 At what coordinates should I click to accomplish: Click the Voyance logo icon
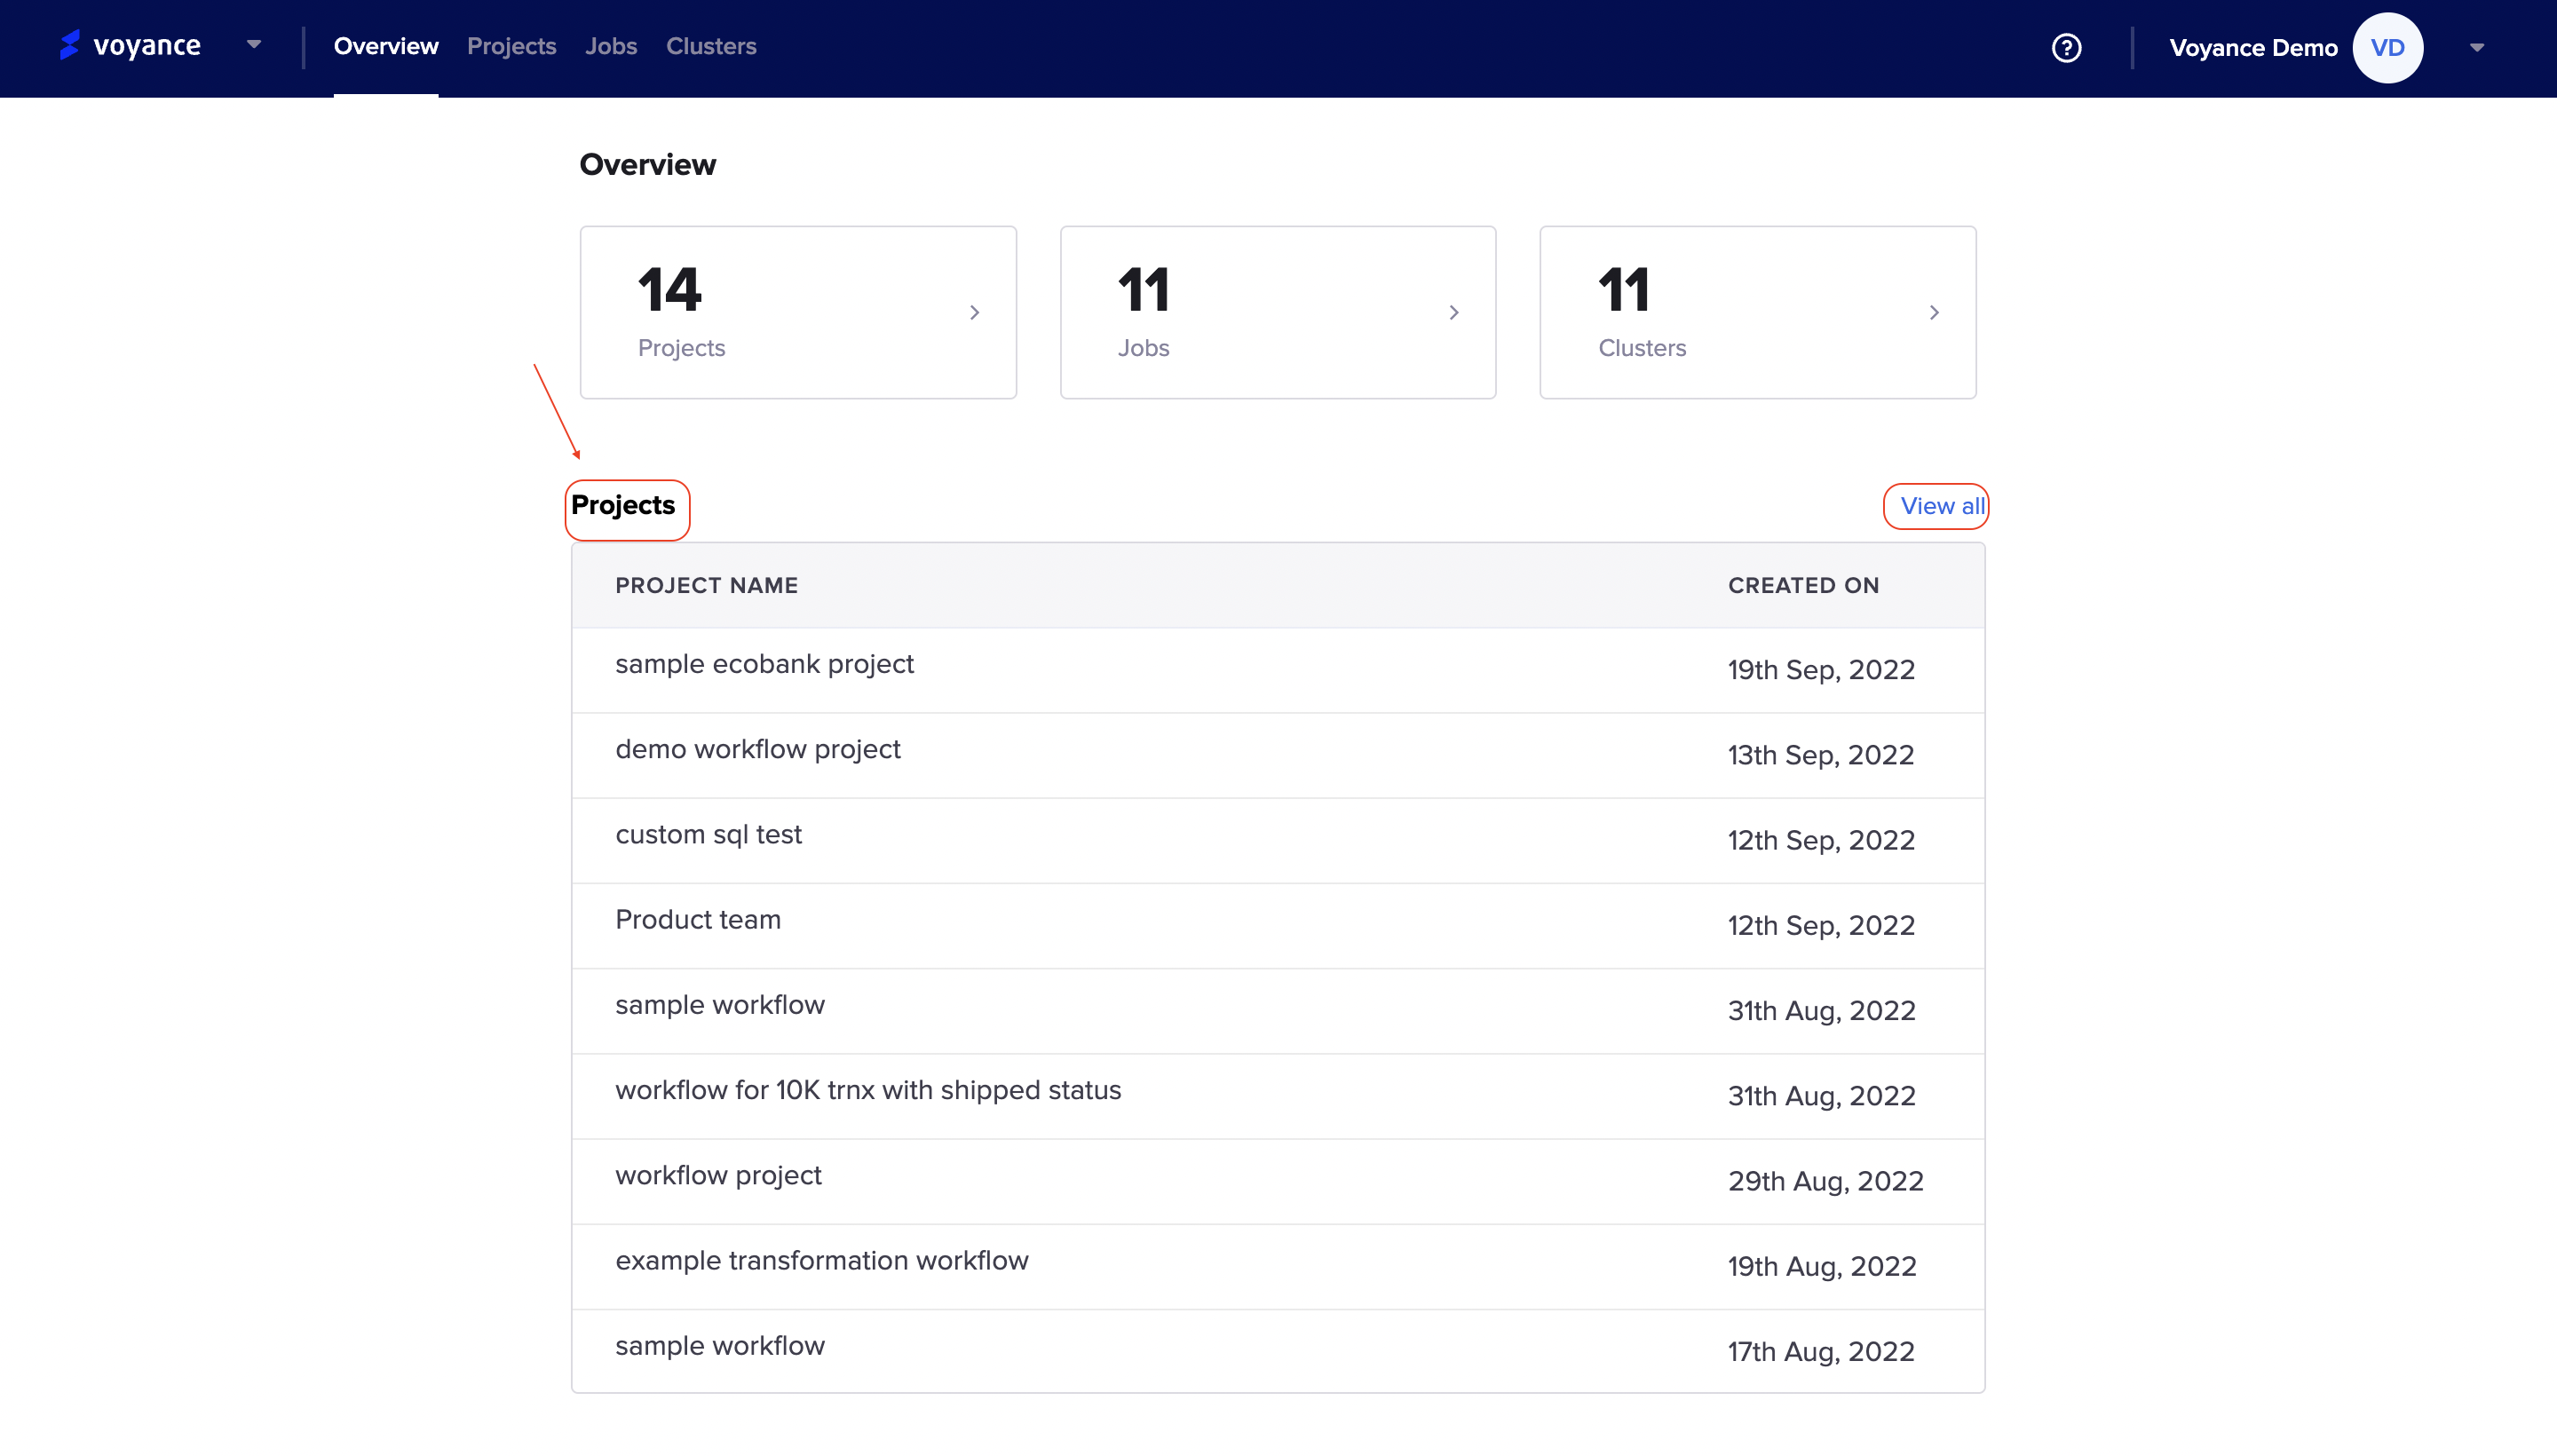[x=69, y=45]
